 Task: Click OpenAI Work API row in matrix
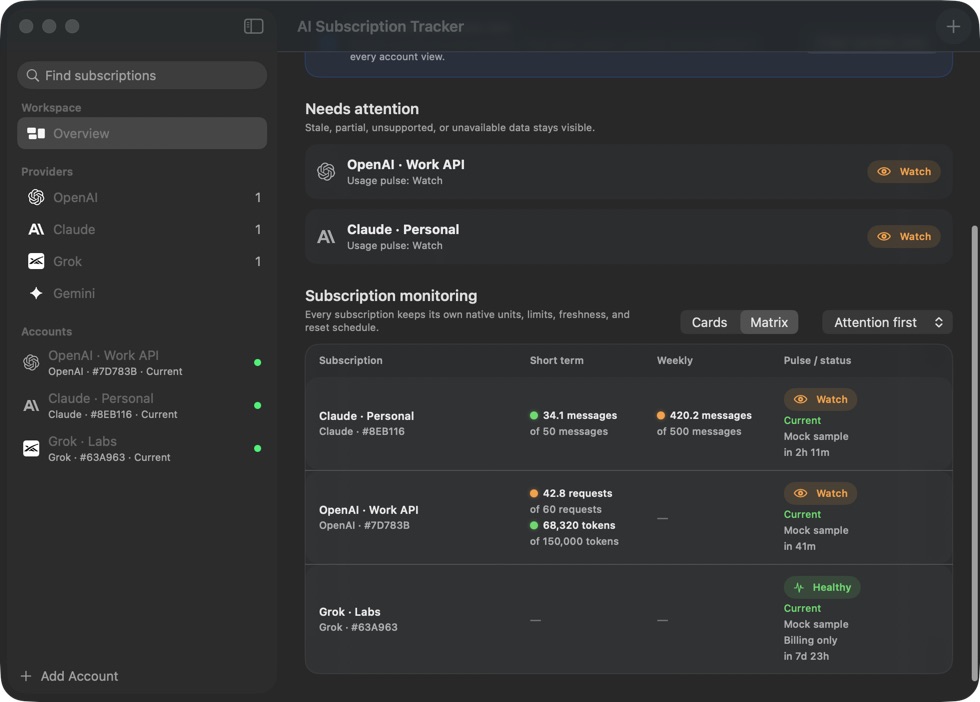click(x=629, y=518)
